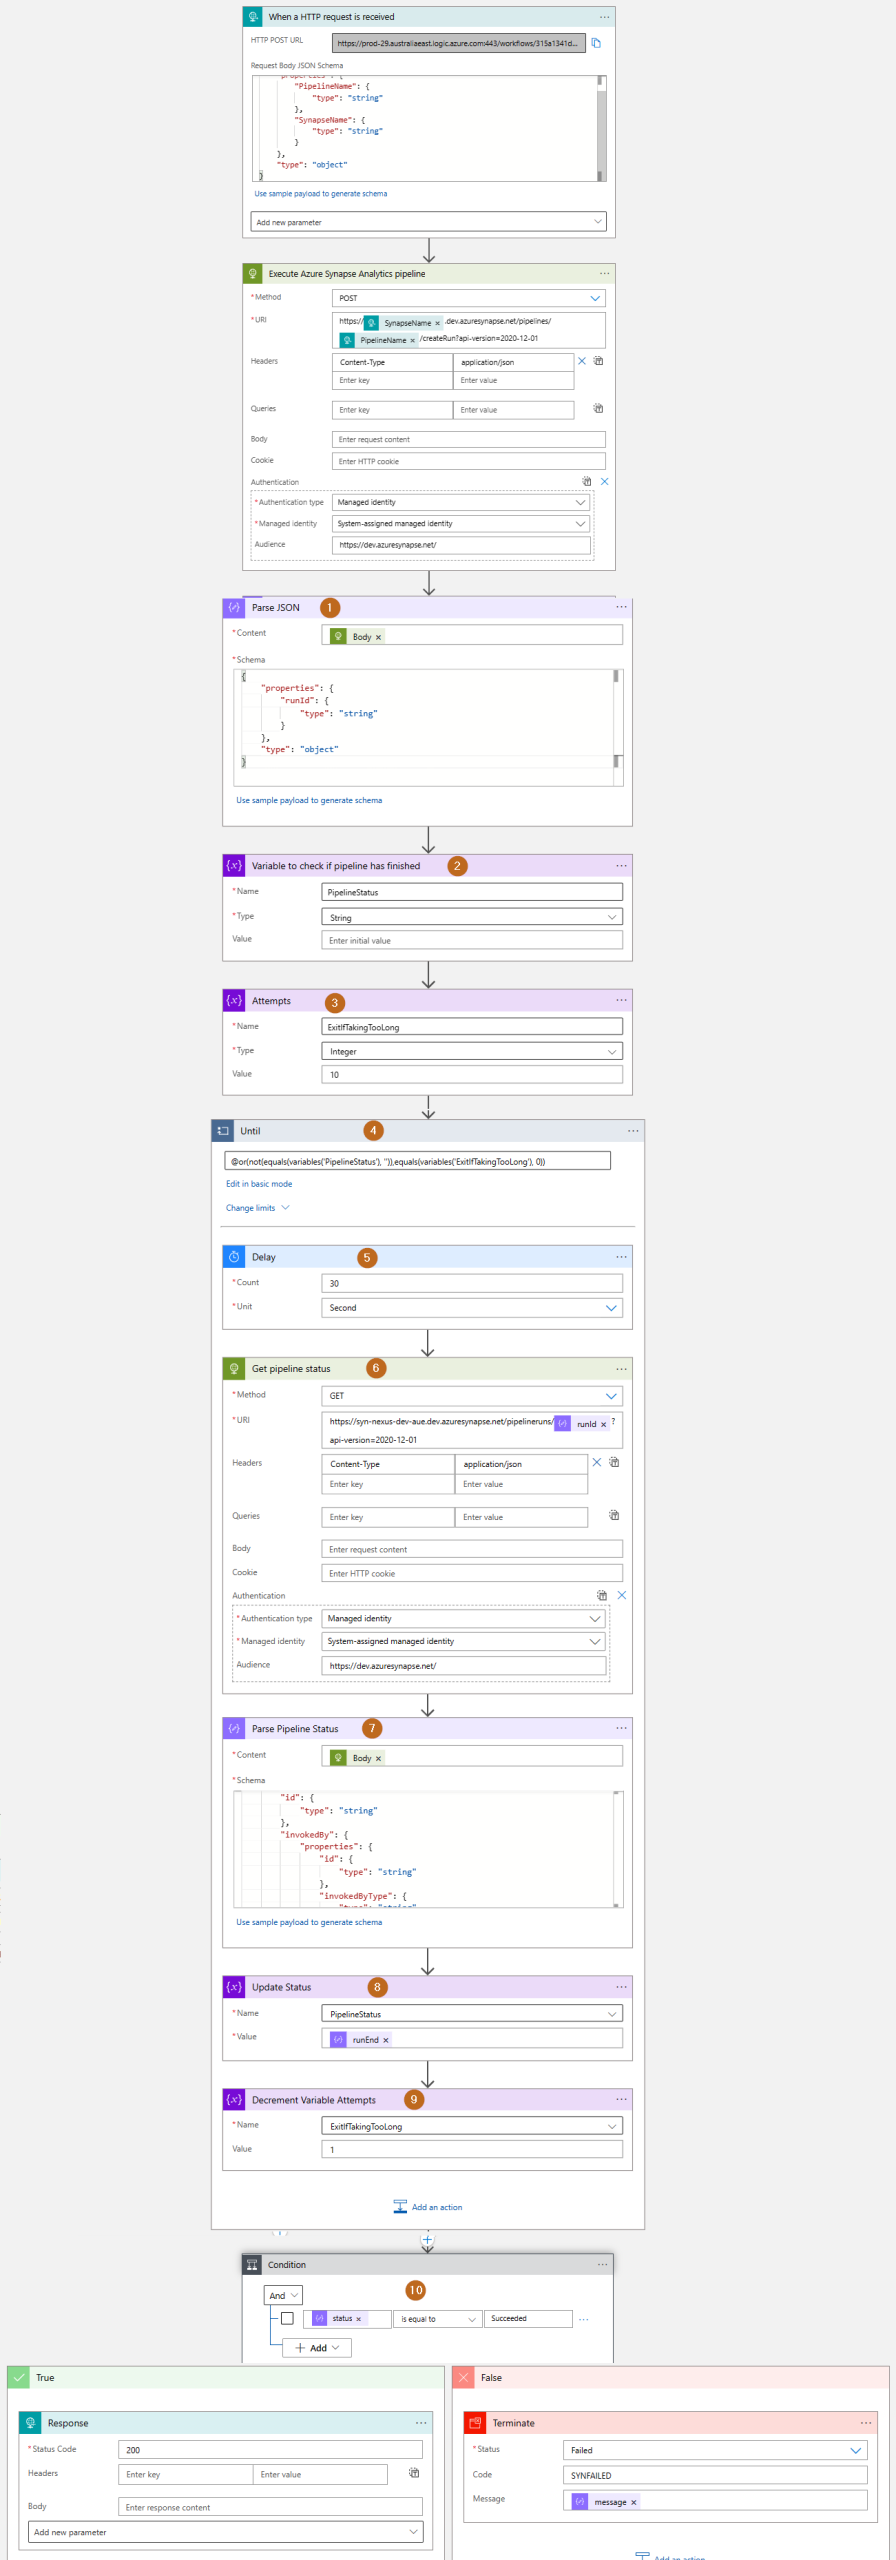The image size is (896, 2560).
Task: Open 'is equal to' operator dropdown
Action: point(438,2318)
